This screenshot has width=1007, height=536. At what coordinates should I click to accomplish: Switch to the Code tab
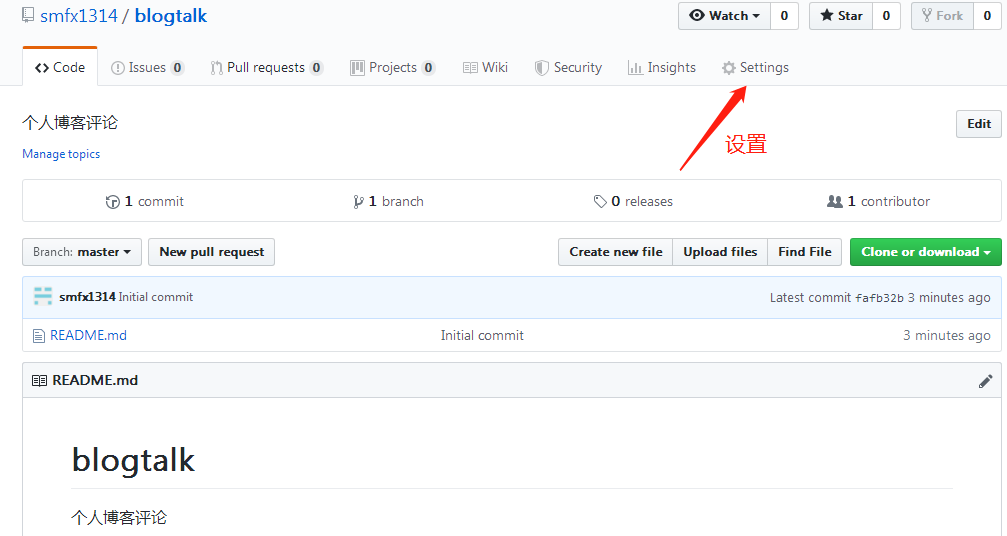coord(60,67)
